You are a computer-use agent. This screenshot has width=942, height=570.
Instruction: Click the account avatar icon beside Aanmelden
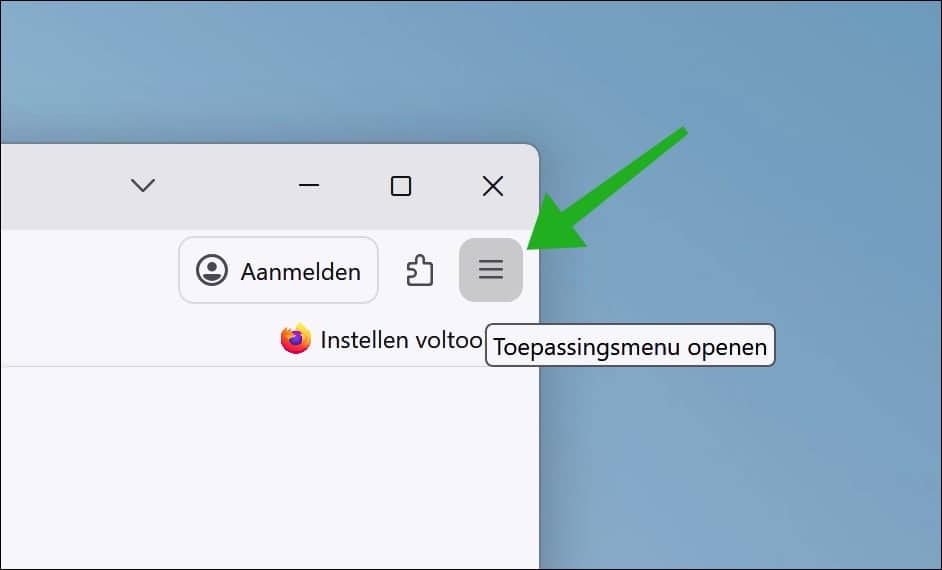coord(212,270)
